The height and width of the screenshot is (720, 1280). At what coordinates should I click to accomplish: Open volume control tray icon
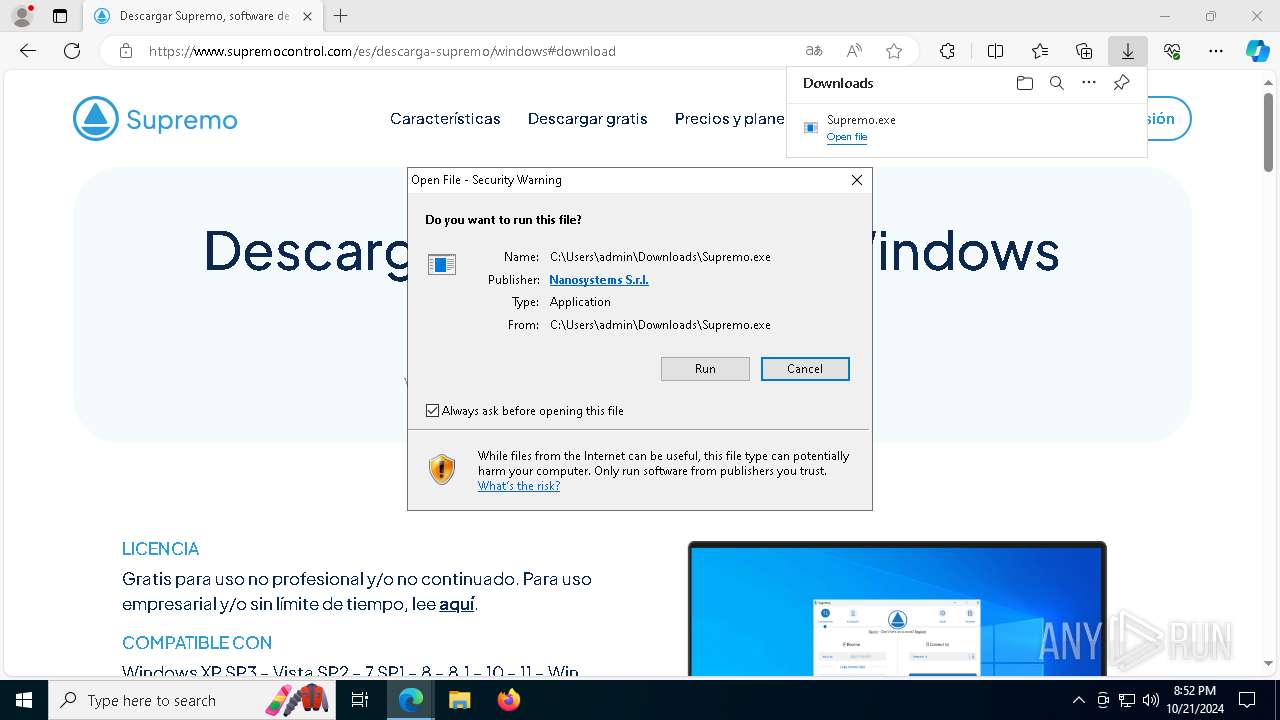[1151, 700]
